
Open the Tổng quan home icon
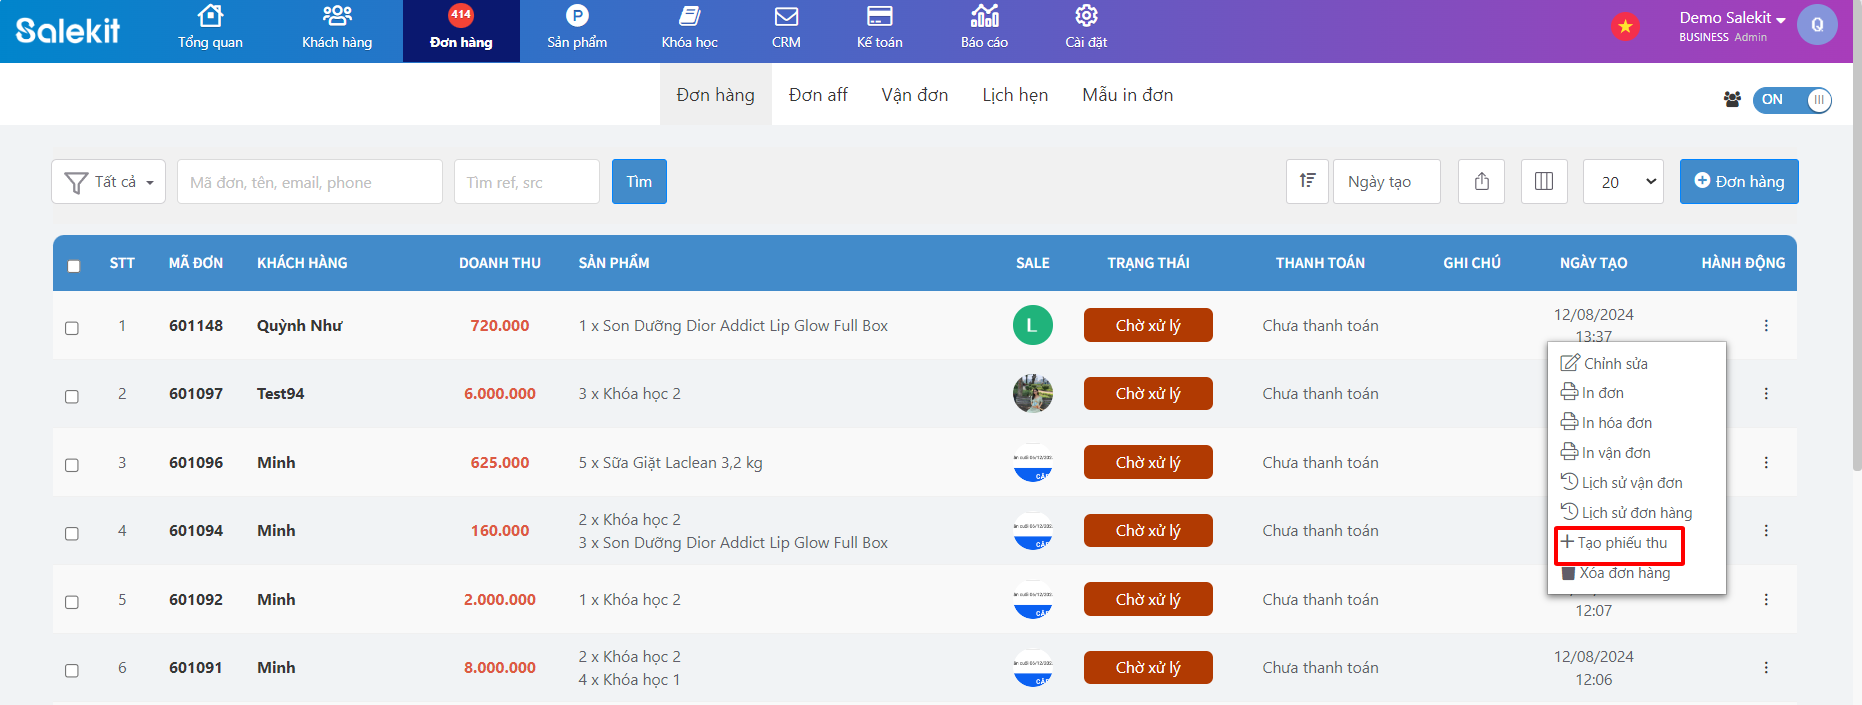[210, 17]
